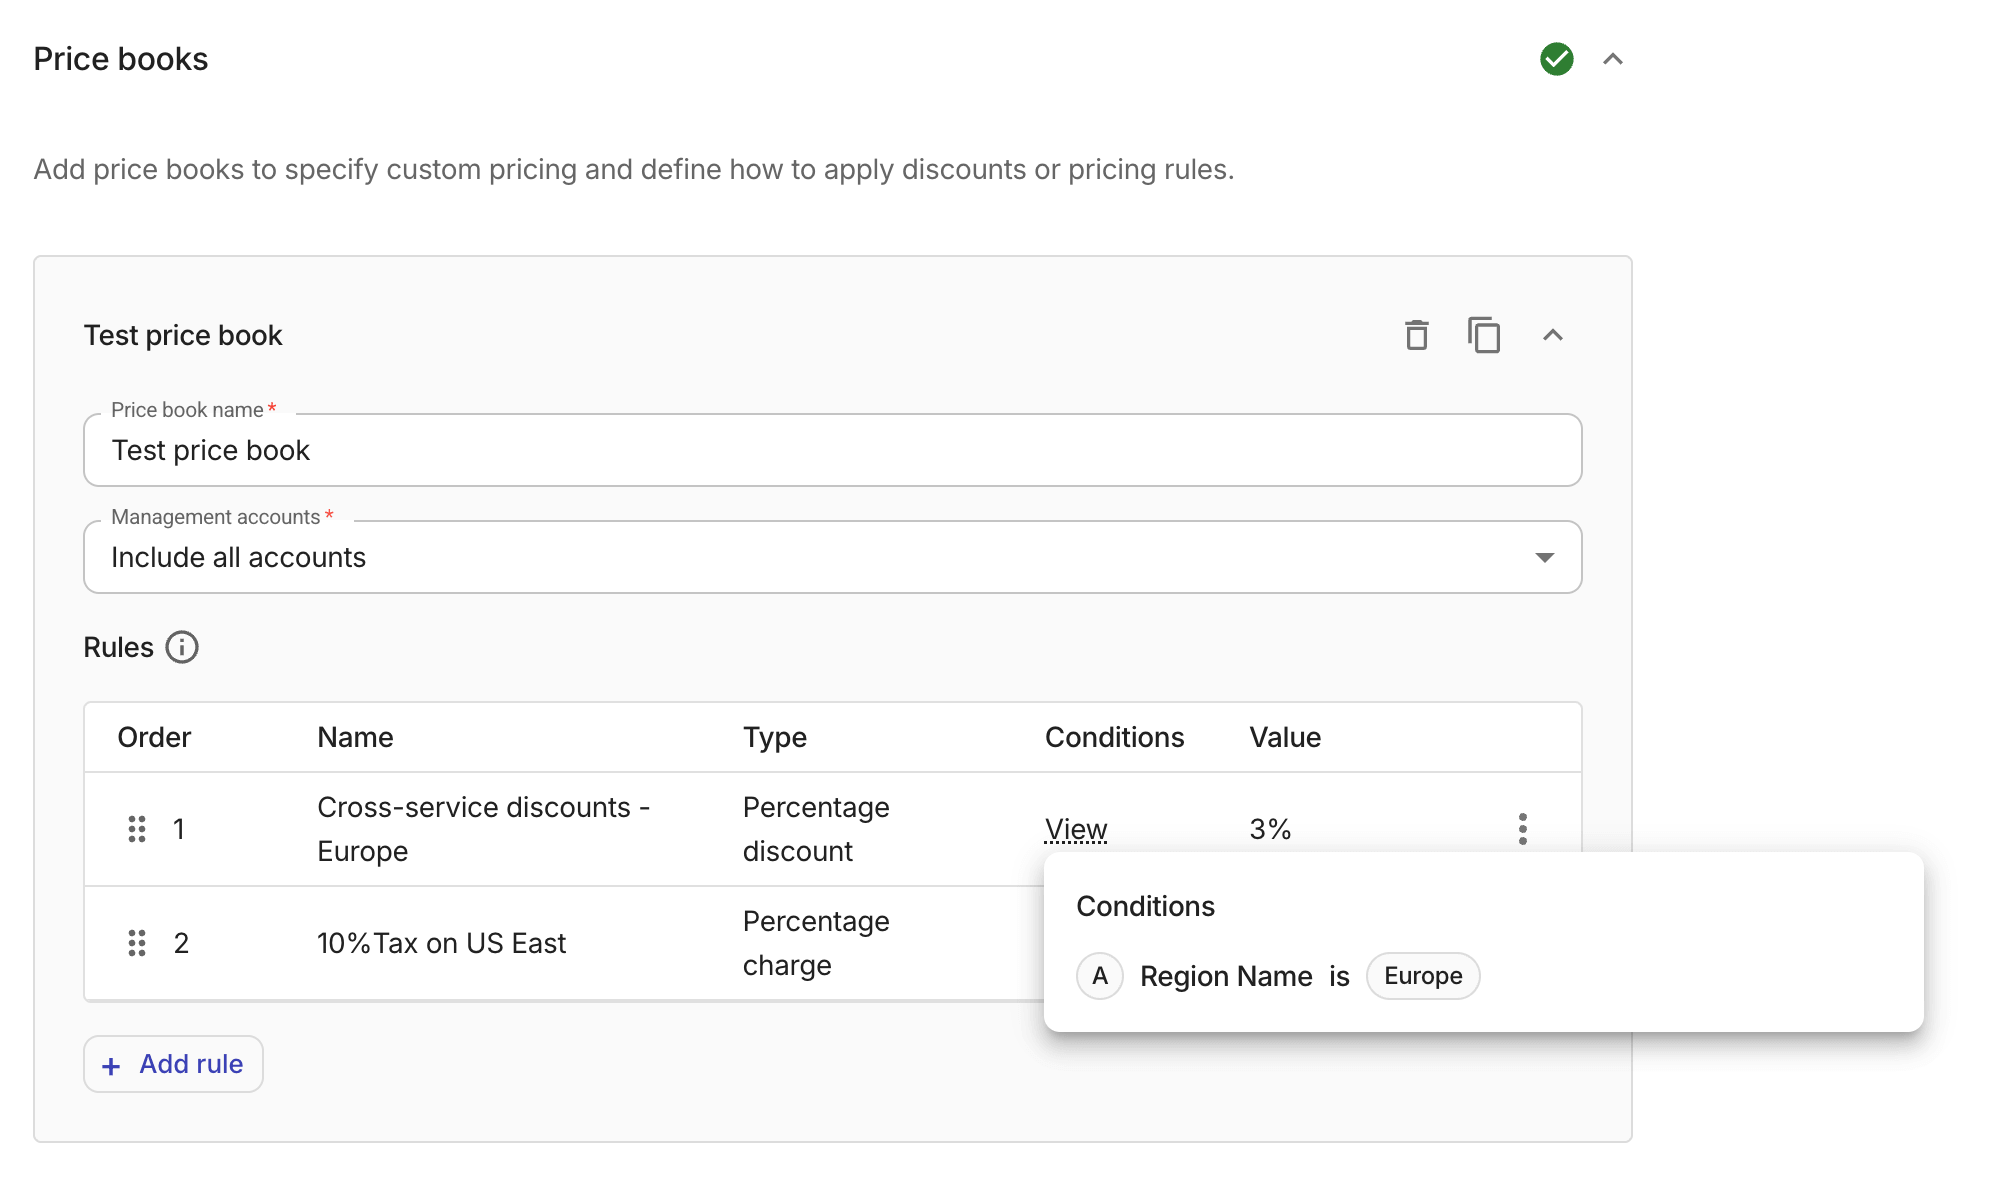Click the Name column header
The height and width of the screenshot is (1188, 1996).
[x=355, y=737]
